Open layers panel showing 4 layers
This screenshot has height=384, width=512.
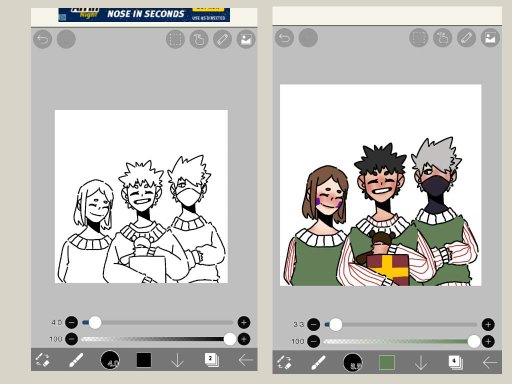pos(455,362)
